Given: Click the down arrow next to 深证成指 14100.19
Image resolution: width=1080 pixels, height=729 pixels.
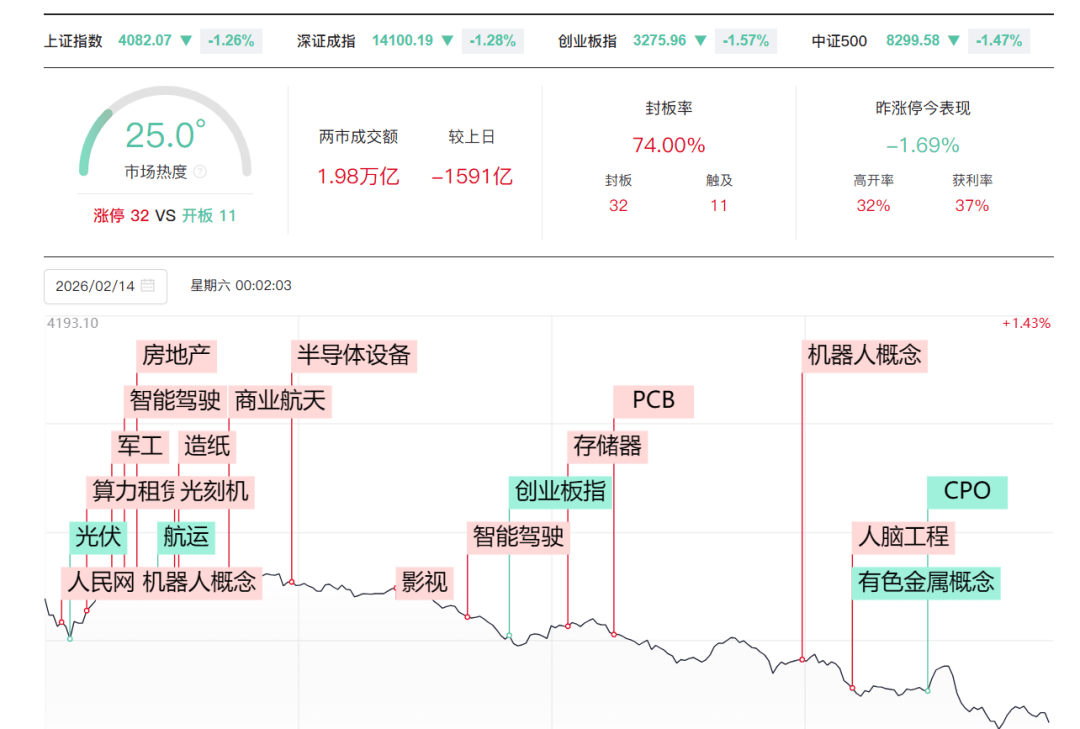Looking at the screenshot, I should click(x=447, y=41).
